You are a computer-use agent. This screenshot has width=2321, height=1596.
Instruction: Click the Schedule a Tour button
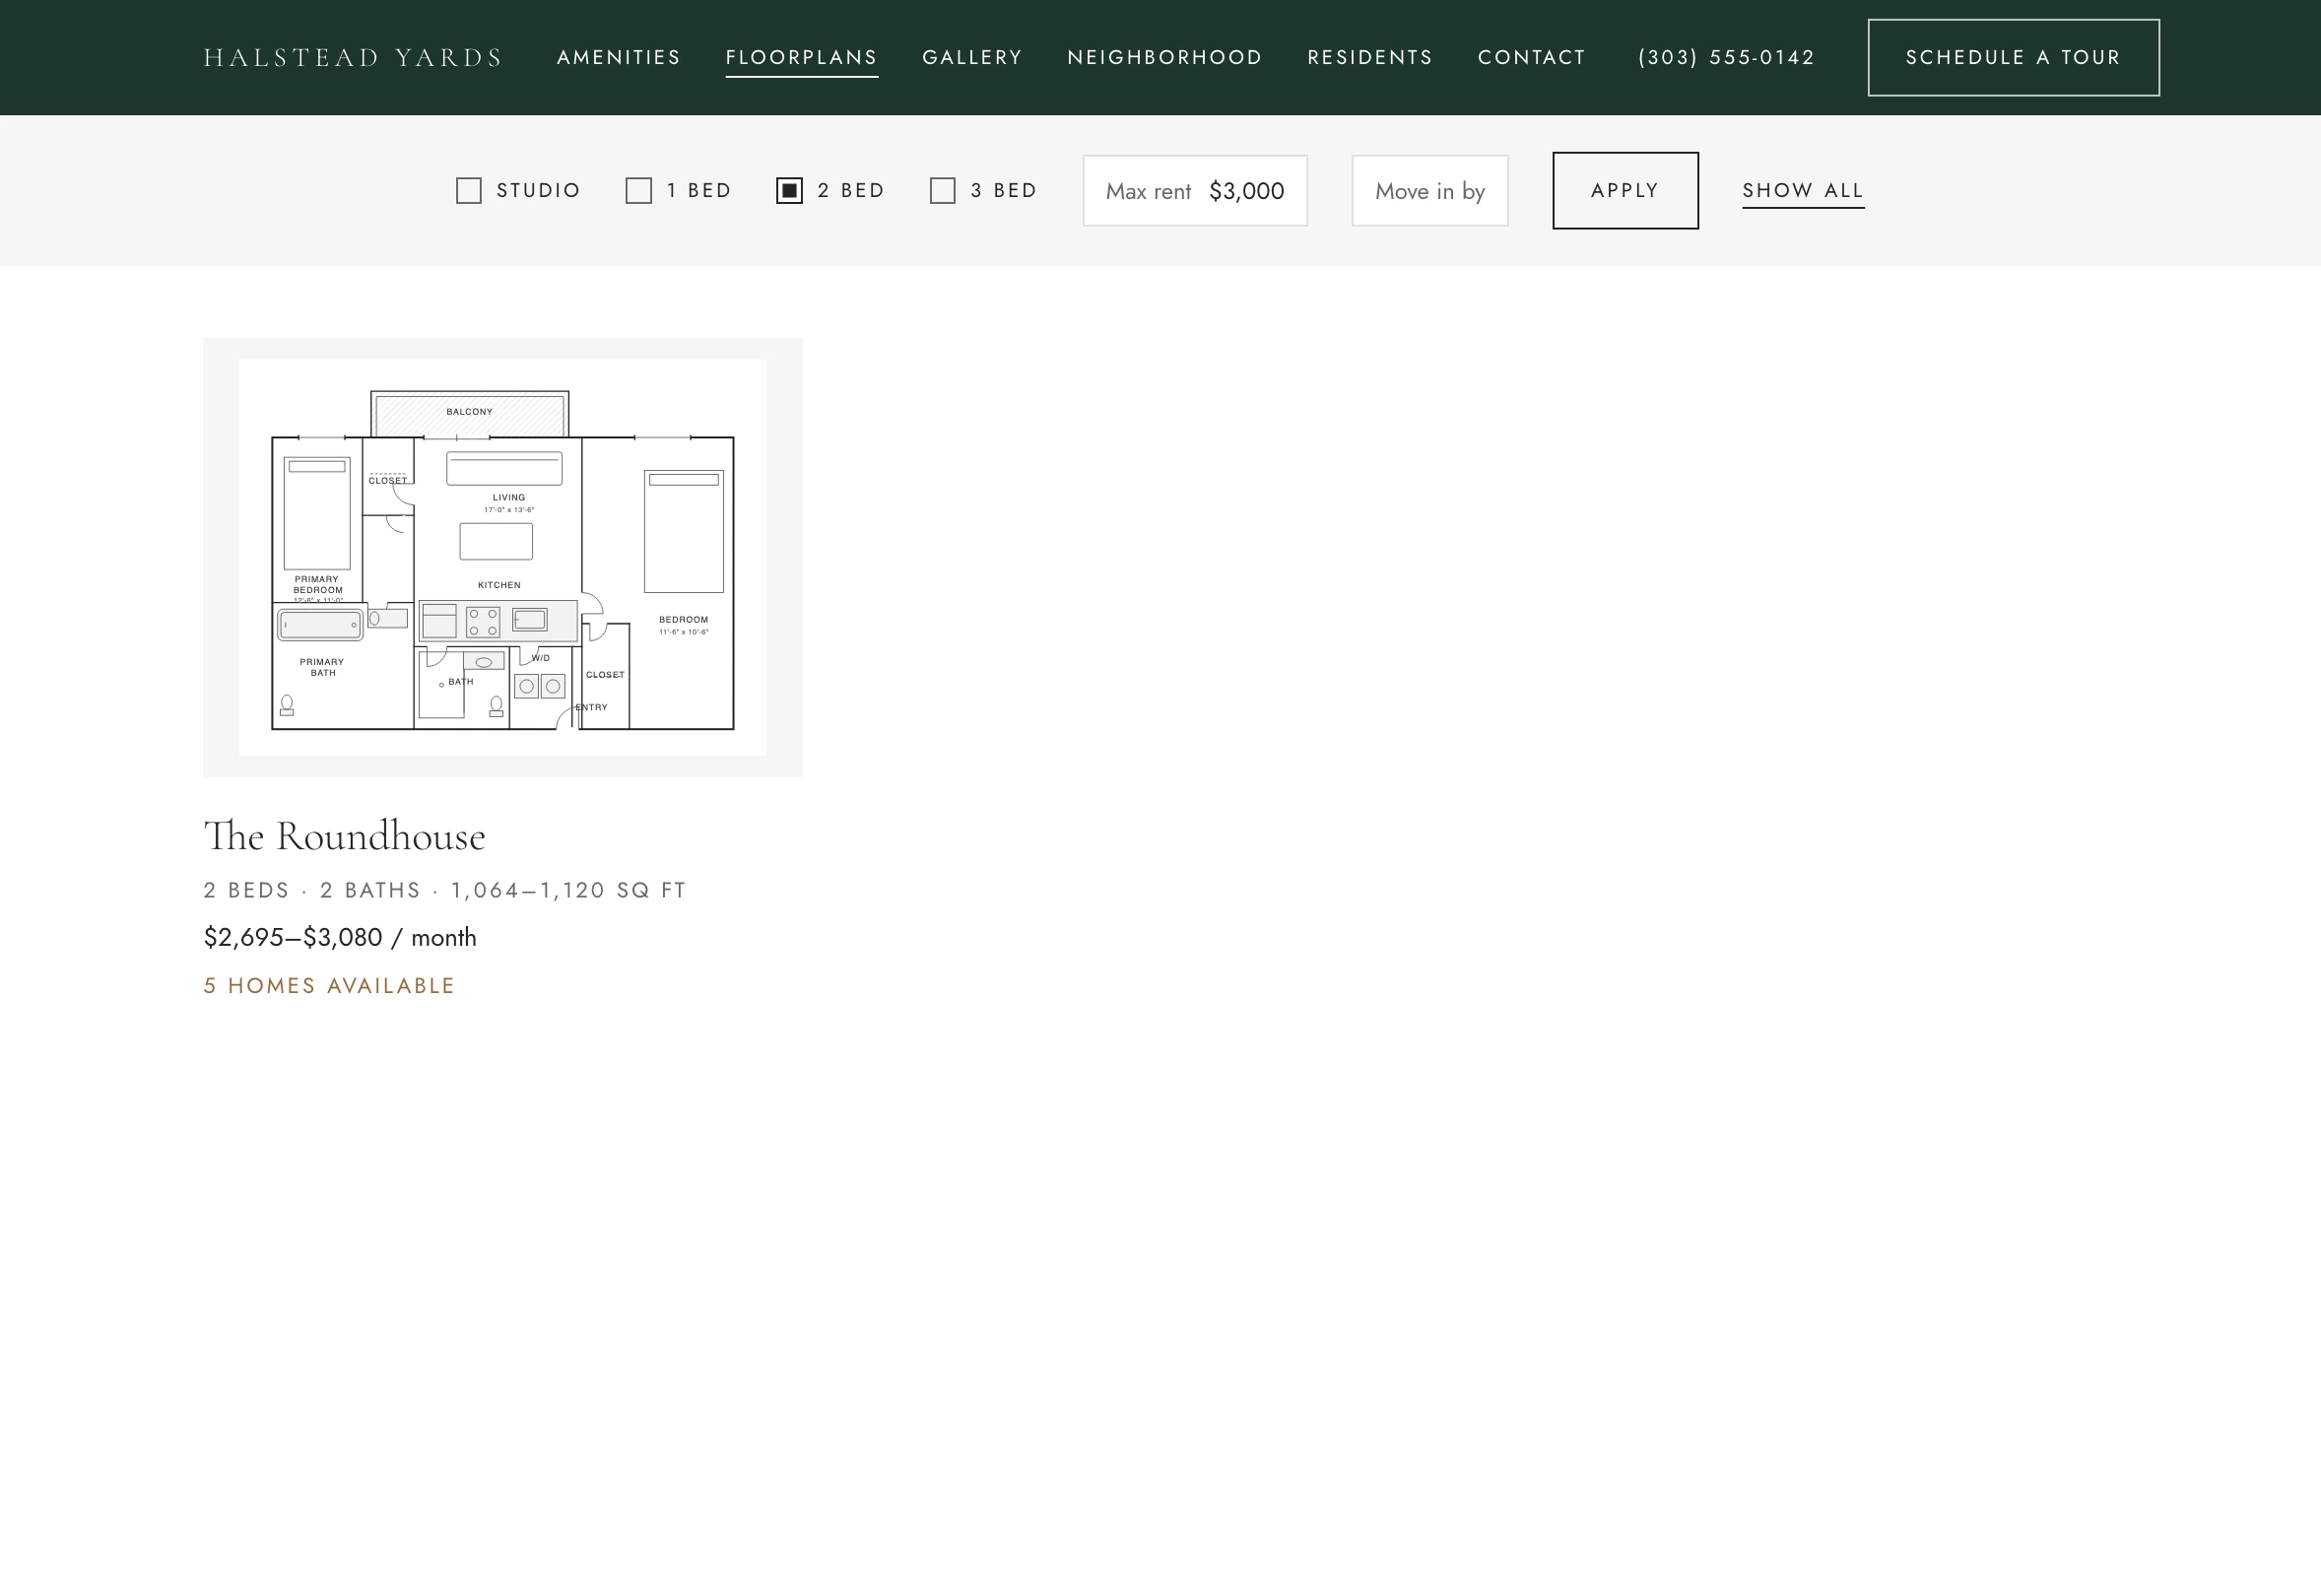tap(2013, 57)
